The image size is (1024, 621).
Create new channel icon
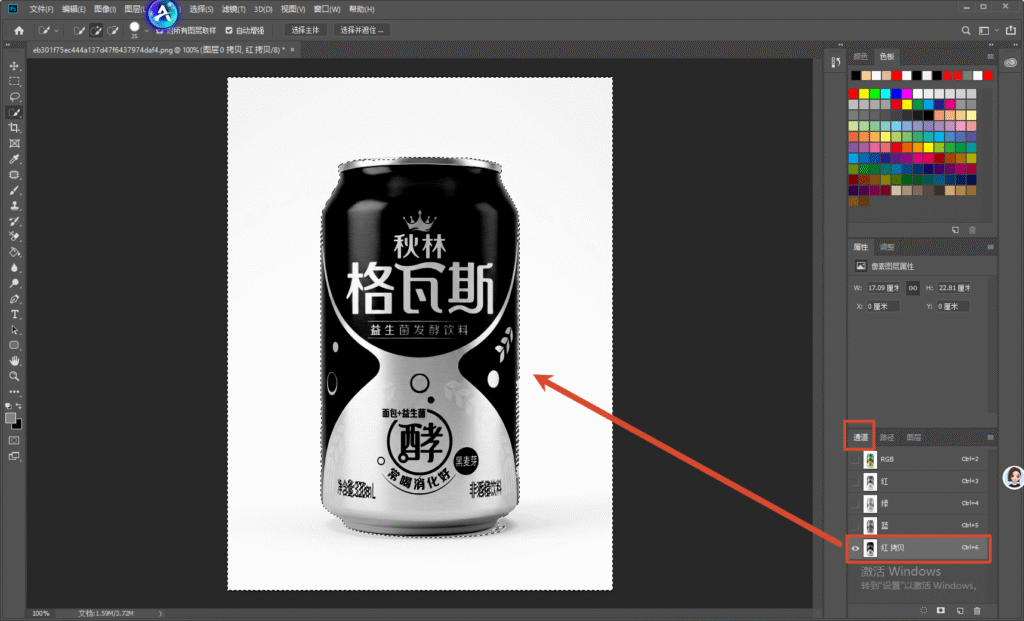959,611
